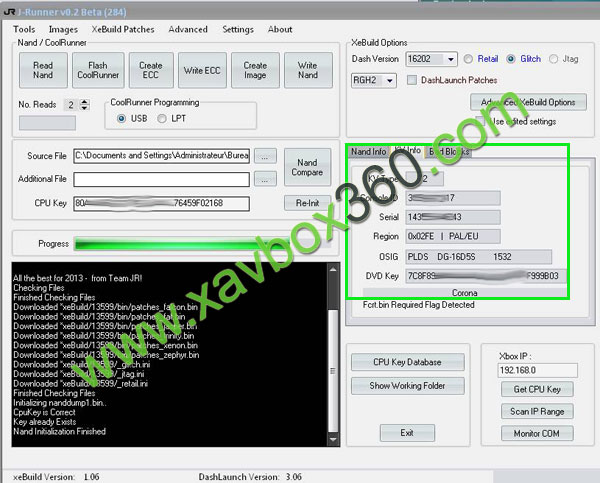600x483 pixels.
Task: Switch to the Bad Blocks tab
Action: pyautogui.click(x=449, y=152)
